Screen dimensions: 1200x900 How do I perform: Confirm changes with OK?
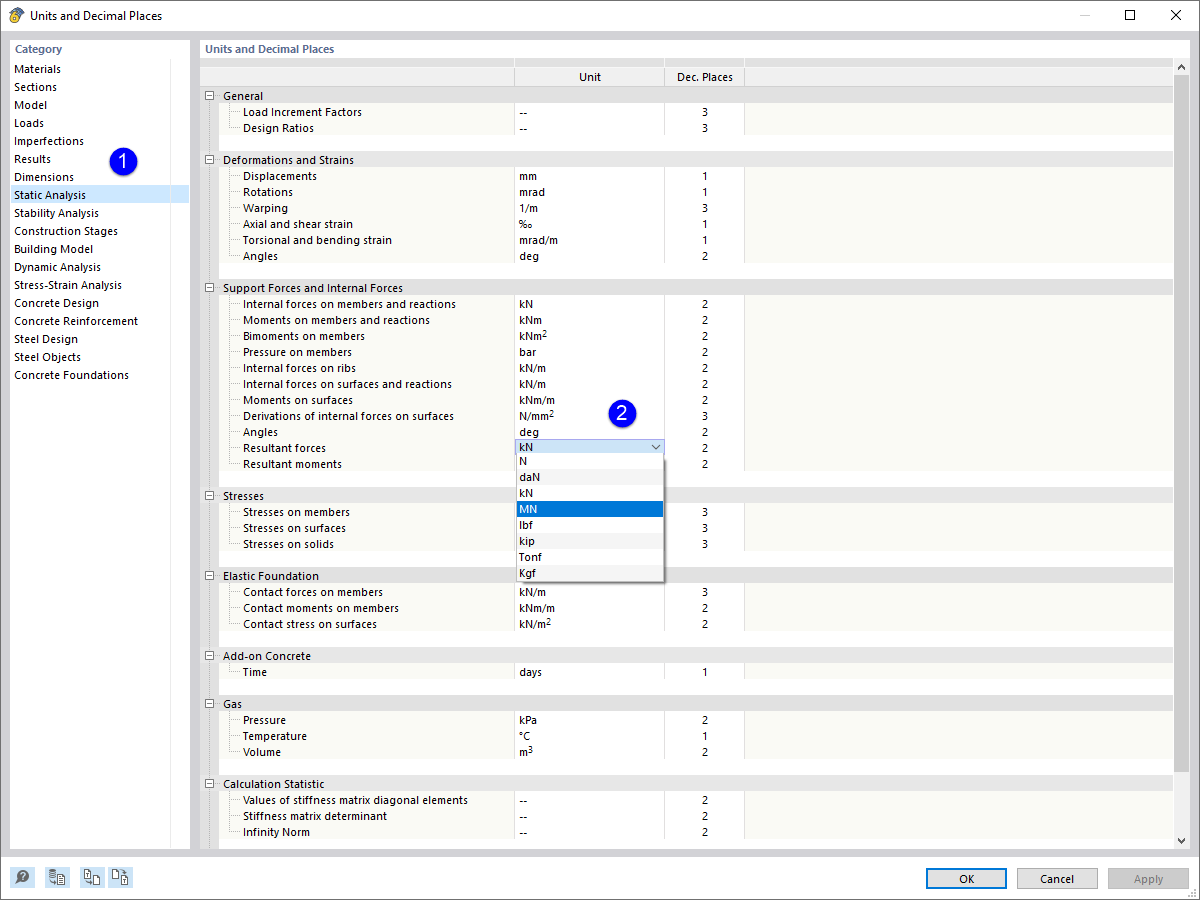point(966,878)
